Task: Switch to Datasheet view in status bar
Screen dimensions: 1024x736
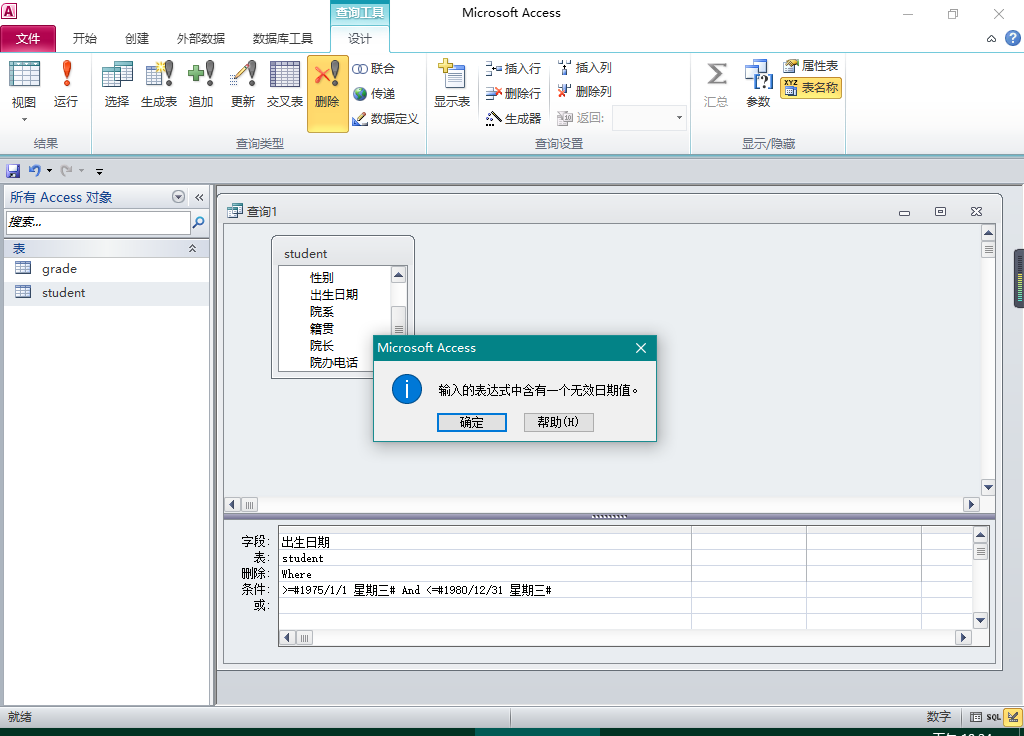Action: coord(976,717)
